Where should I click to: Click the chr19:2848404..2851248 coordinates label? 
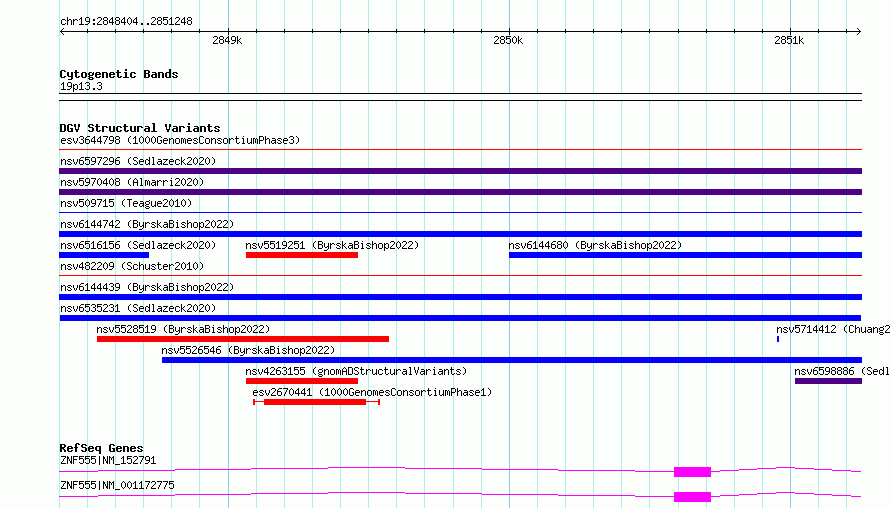coord(126,21)
